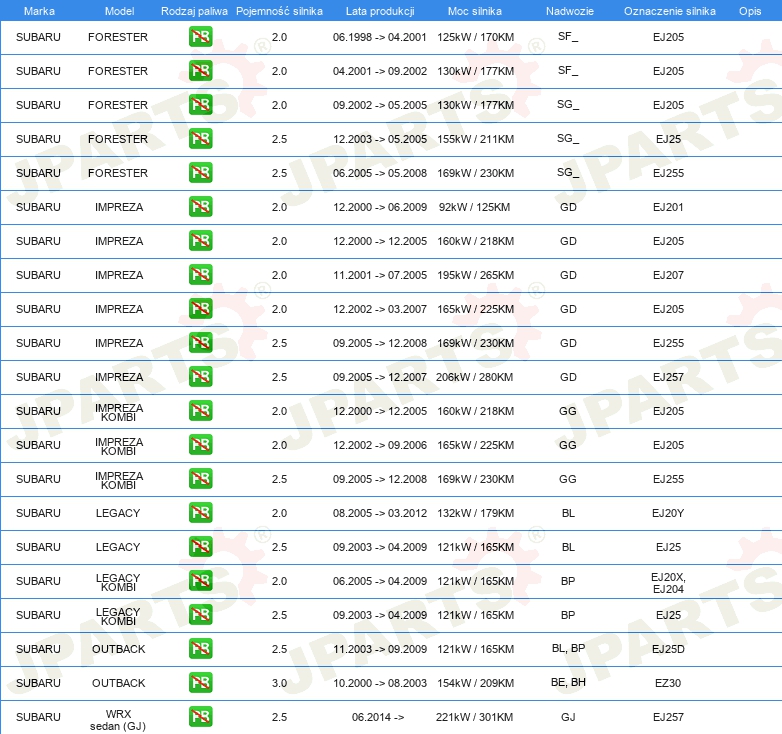Click fuel icon in Impreza 12.2000->12.2005 GD row
This screenshot has height=734, width=782.
click(x=200, y=241)
